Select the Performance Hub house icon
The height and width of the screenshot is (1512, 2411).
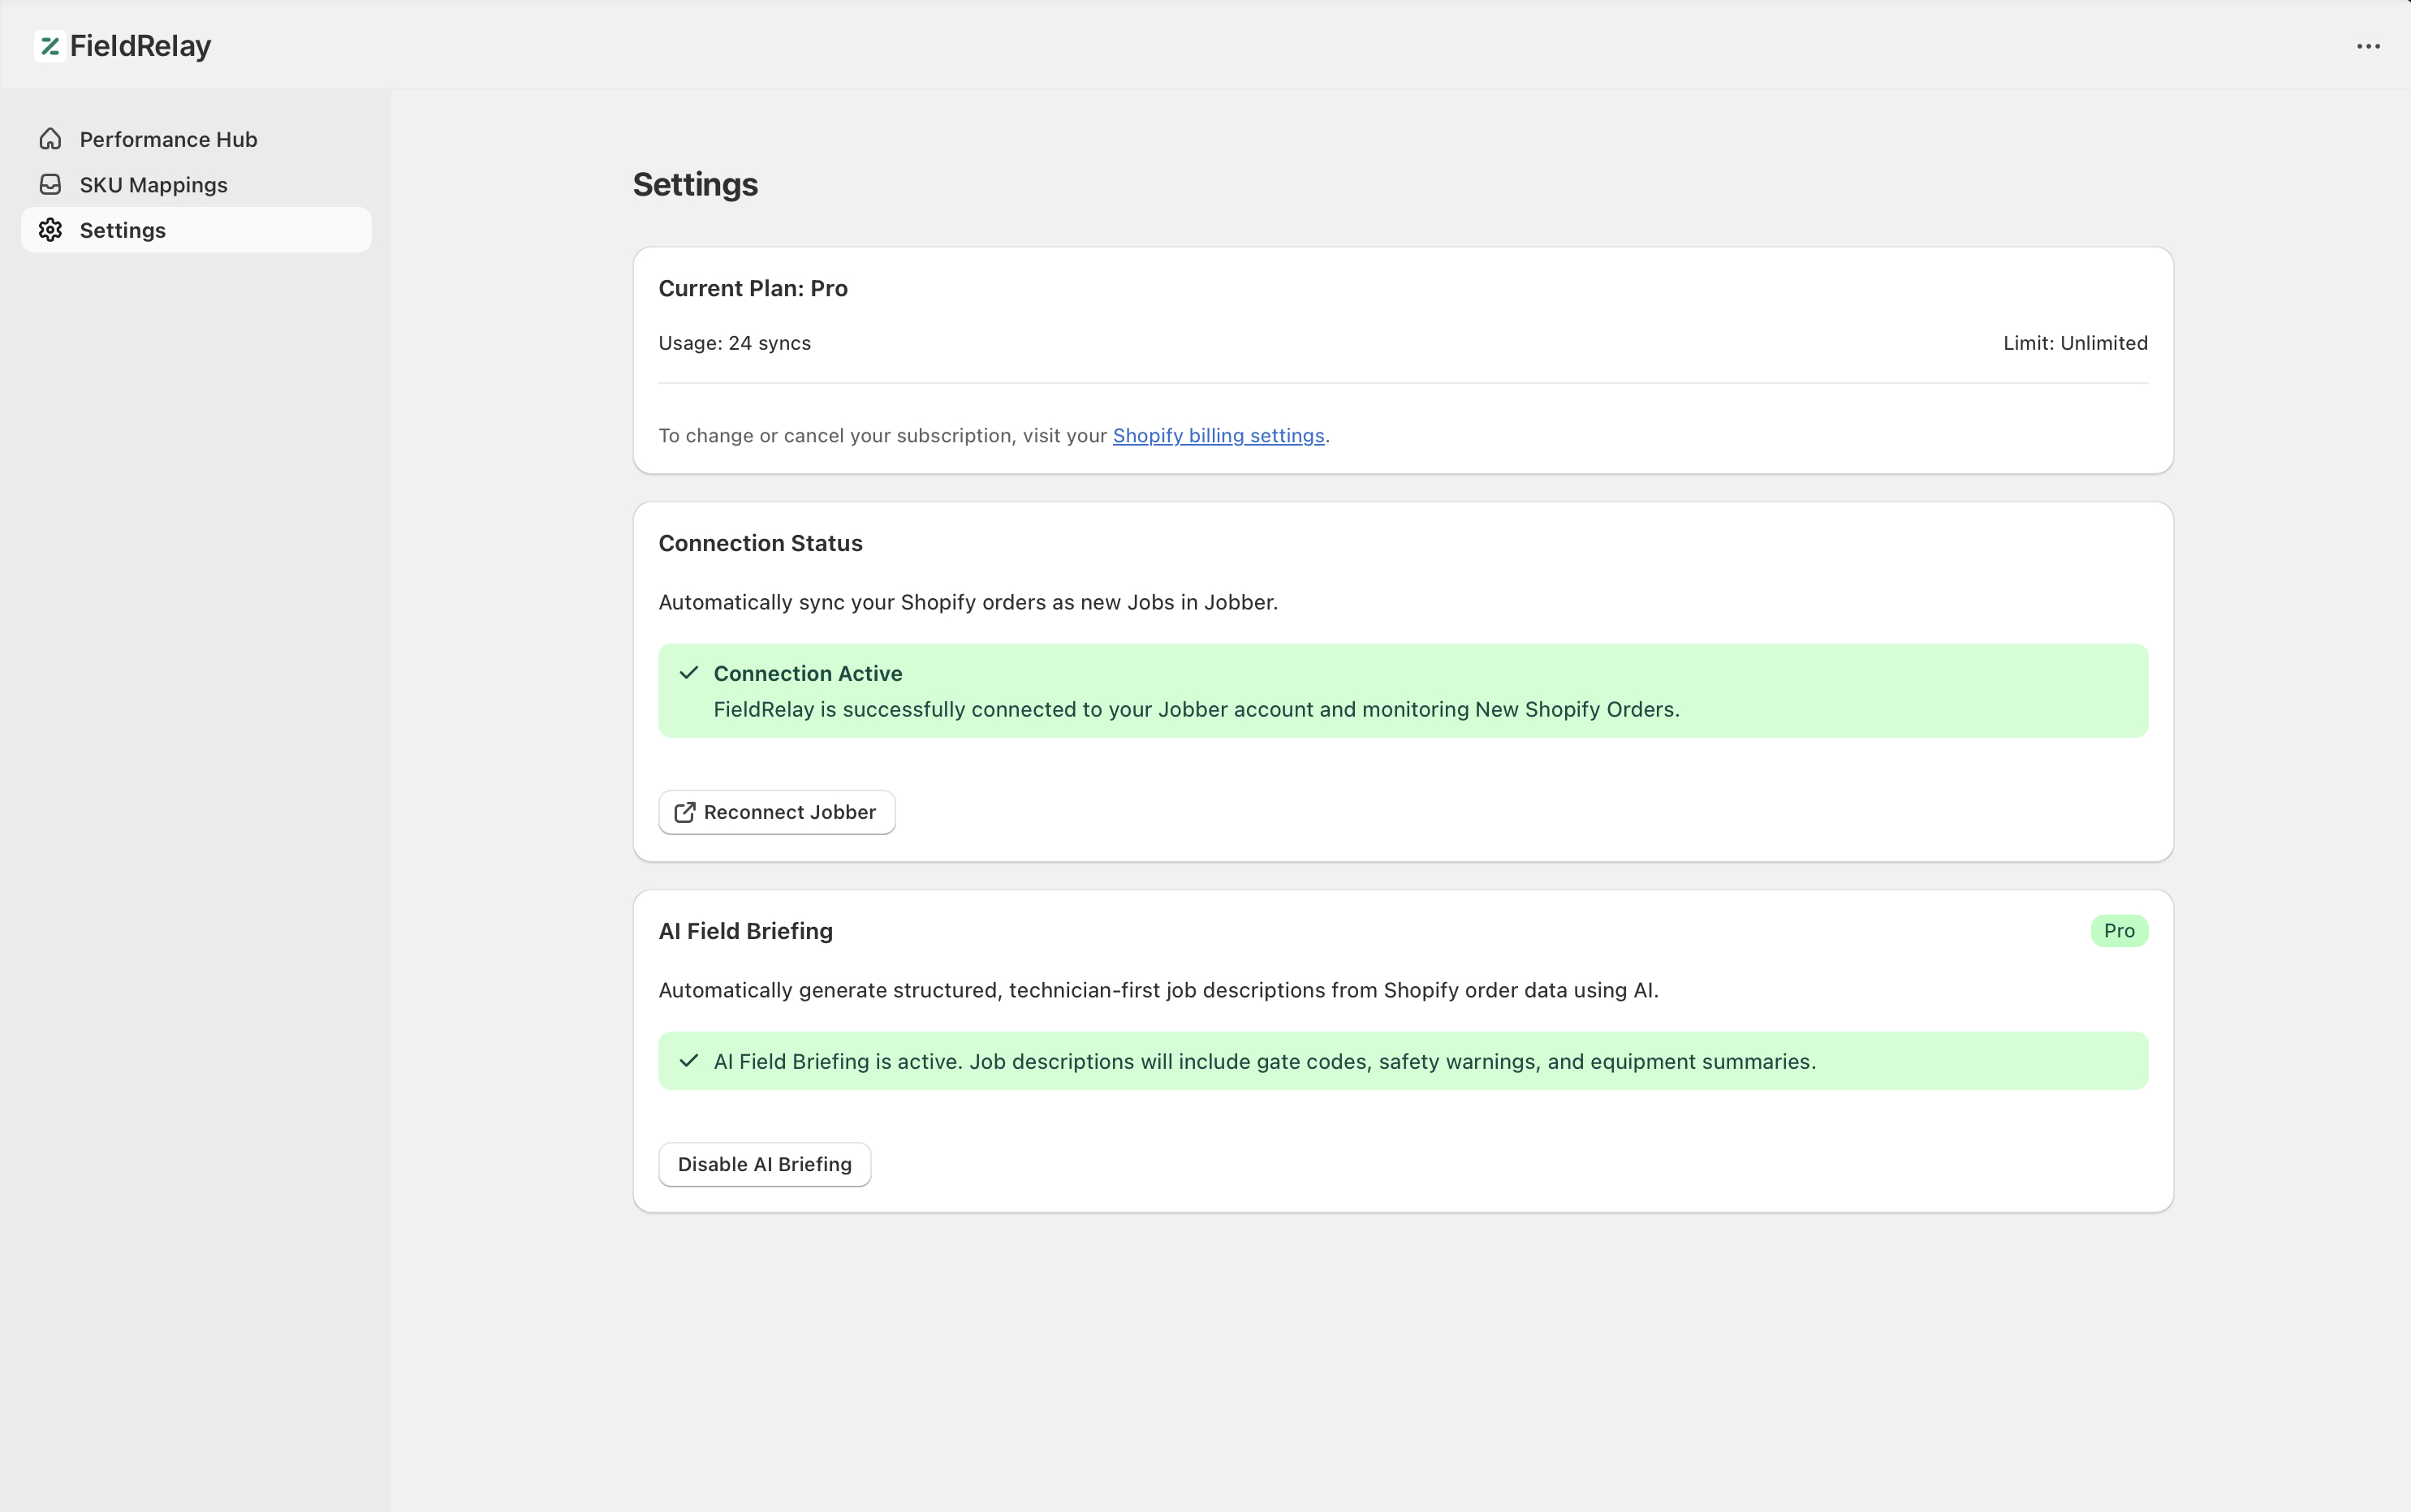[50, 139]
